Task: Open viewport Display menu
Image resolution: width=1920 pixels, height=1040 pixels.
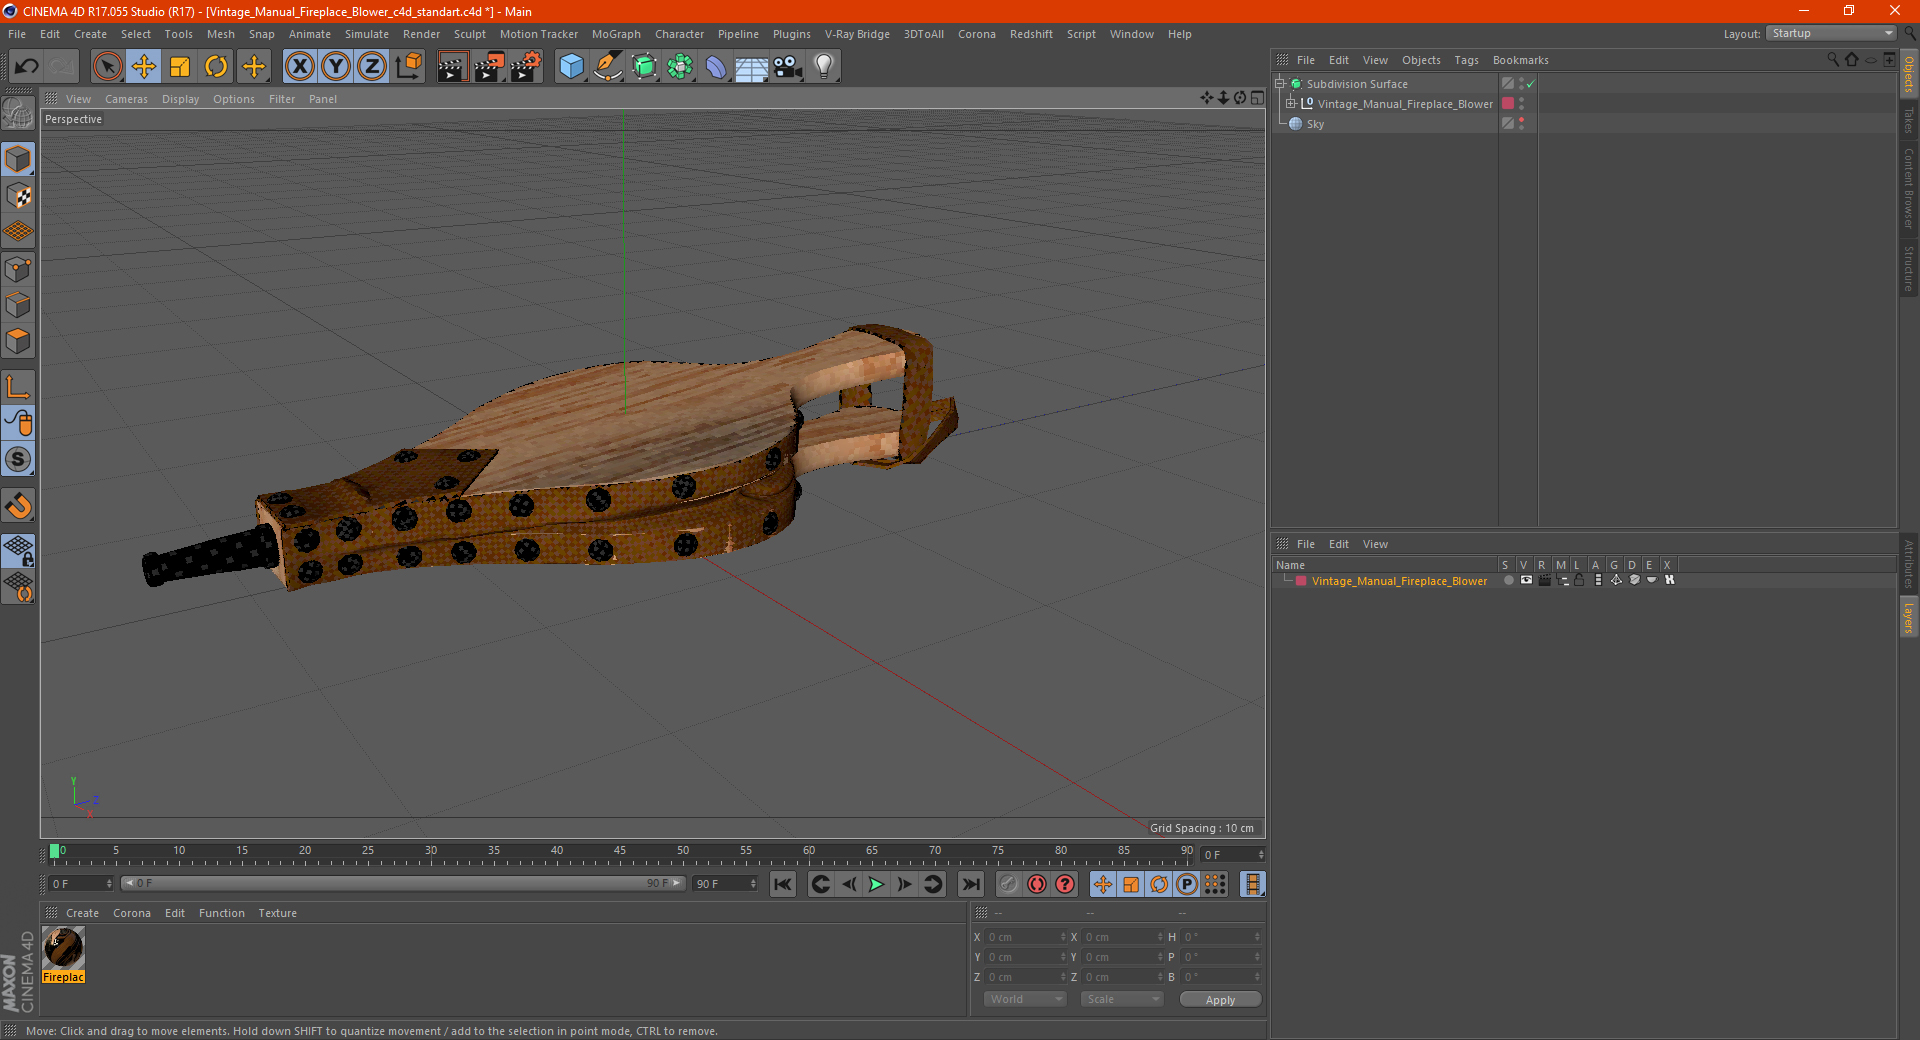Action: [180, 99]
